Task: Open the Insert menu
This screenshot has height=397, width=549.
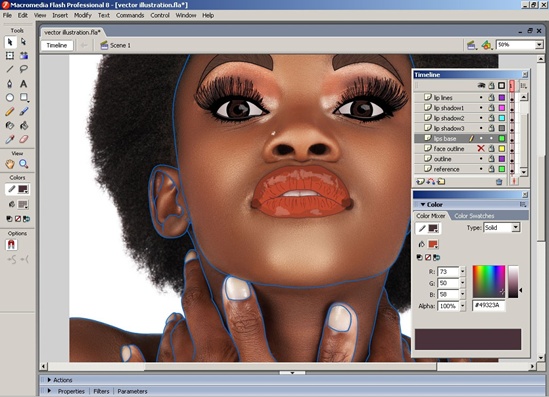Action: pos(60,15)
